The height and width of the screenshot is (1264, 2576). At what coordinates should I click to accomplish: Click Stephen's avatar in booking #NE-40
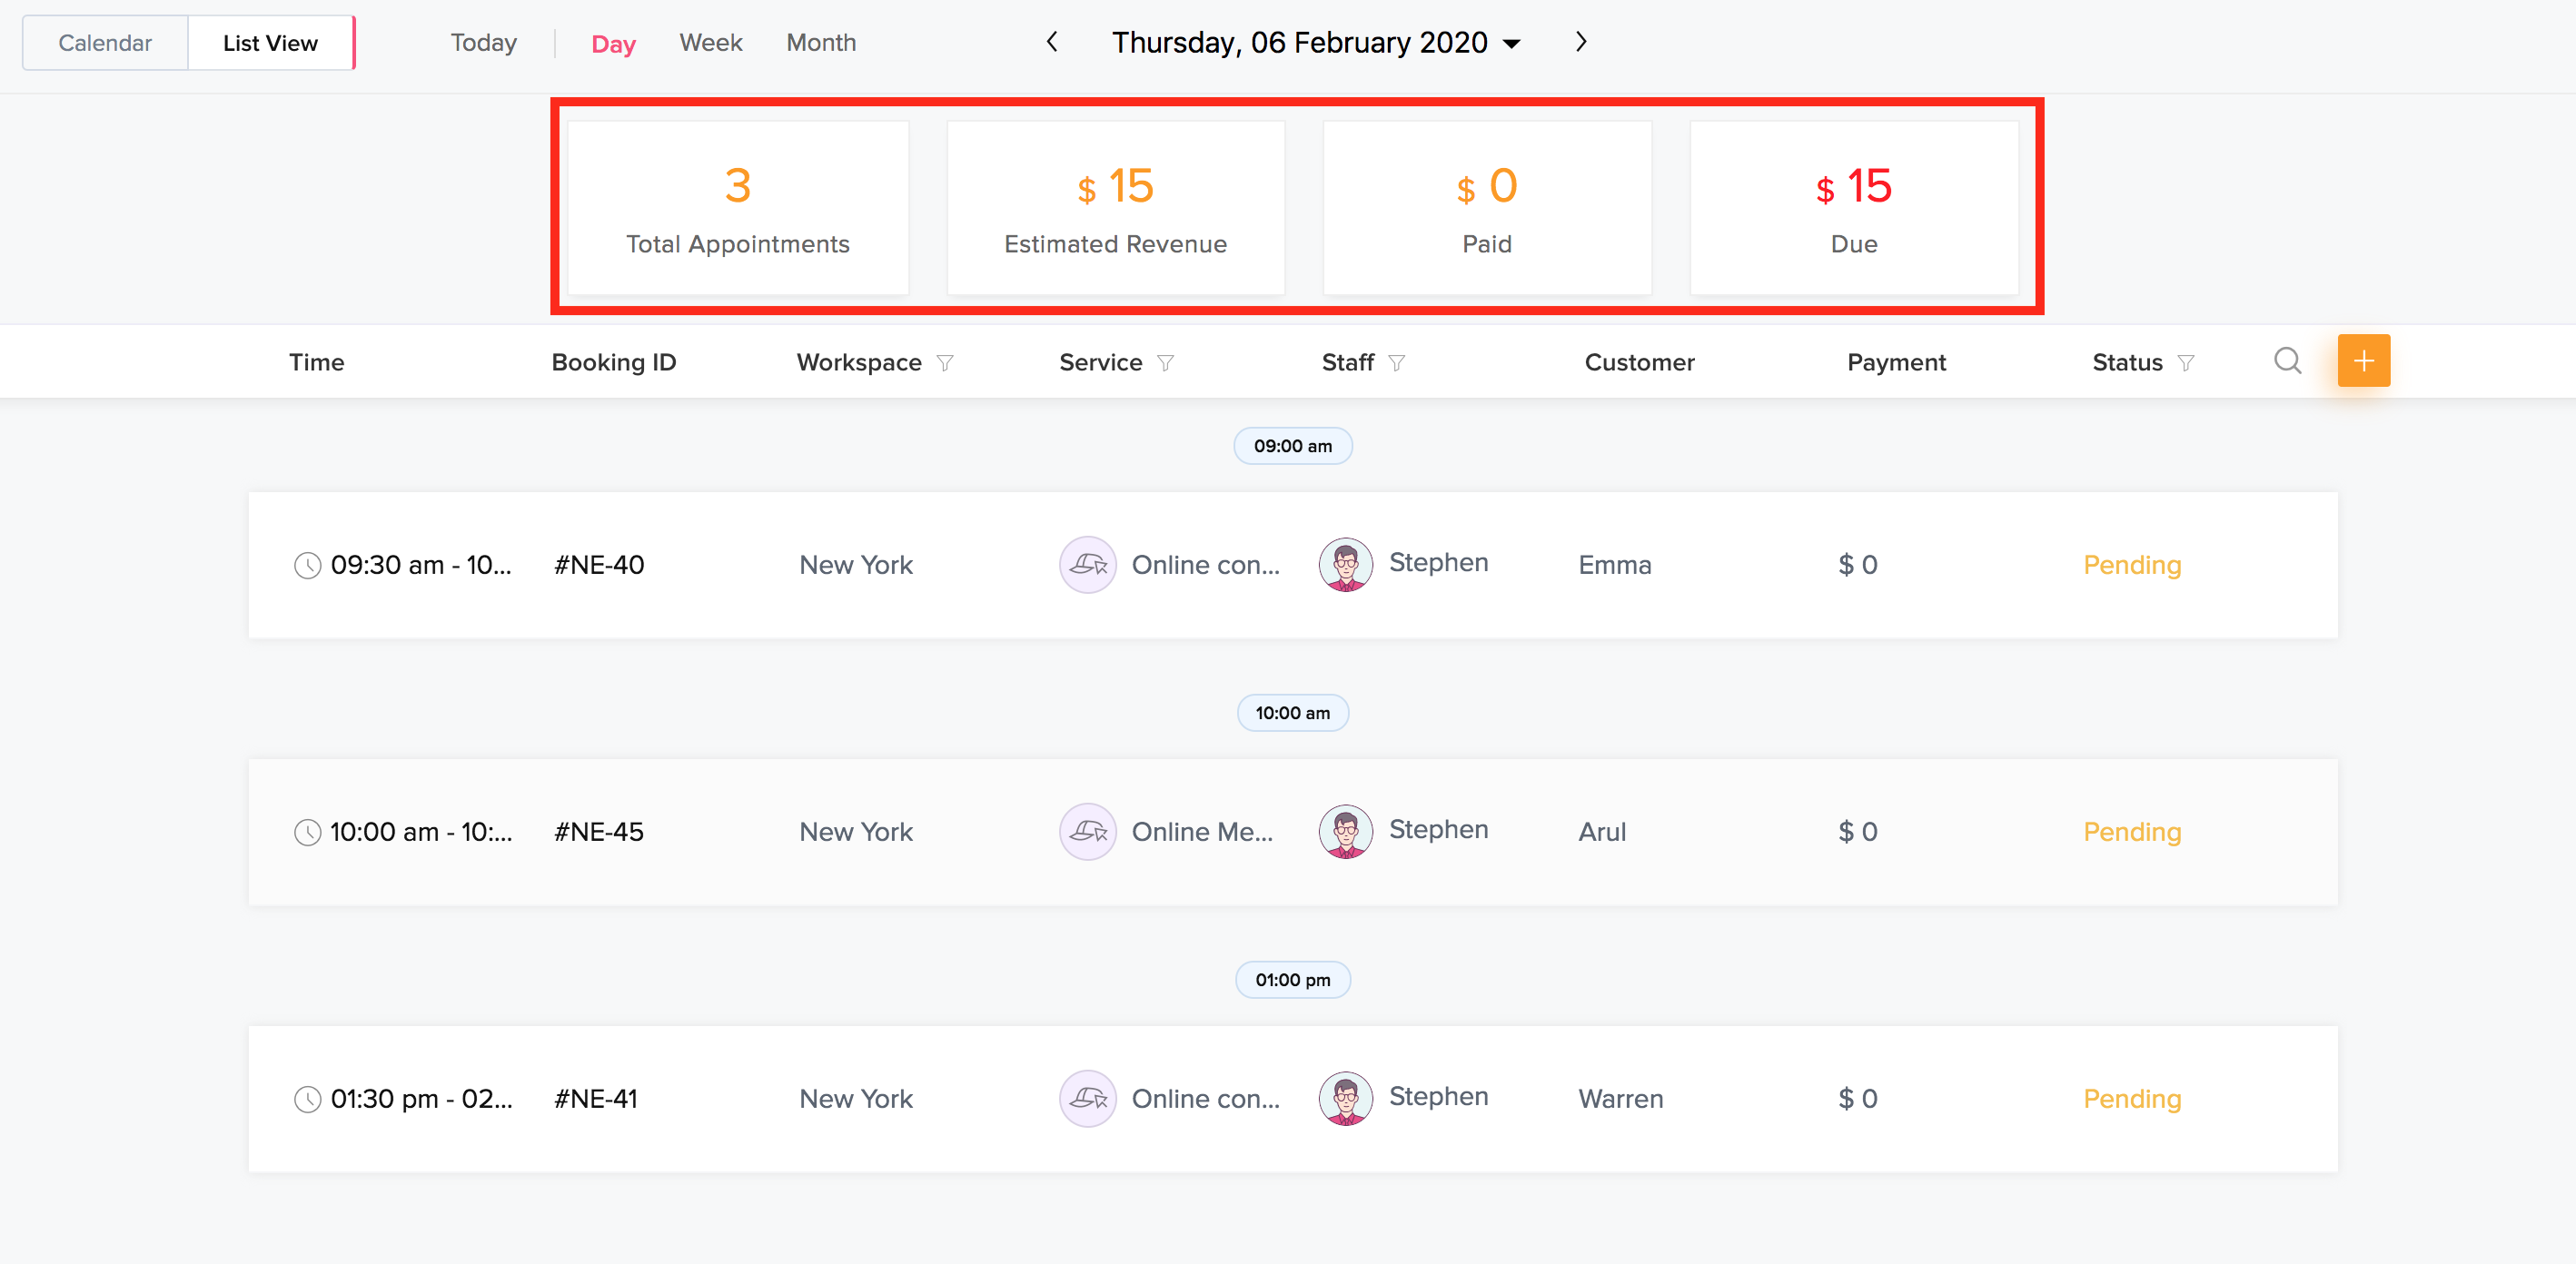1345,565
